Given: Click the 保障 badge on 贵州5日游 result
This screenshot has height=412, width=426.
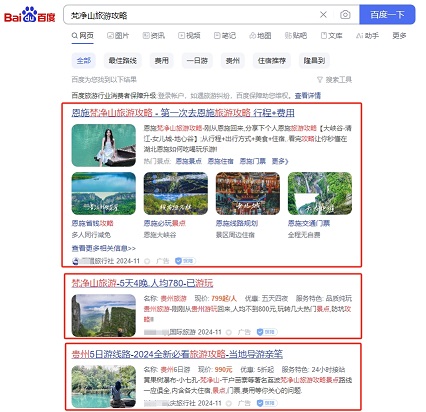Looking at the screenshot, I should click(x=267, y=403).
